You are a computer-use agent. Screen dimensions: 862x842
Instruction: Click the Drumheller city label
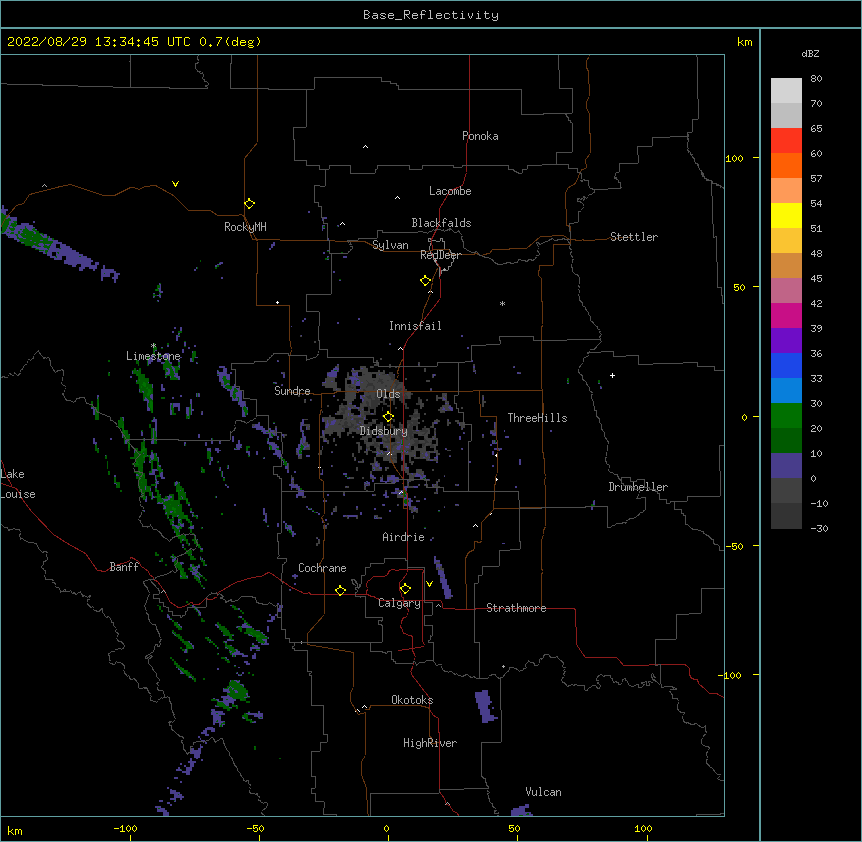pos(638,487)
